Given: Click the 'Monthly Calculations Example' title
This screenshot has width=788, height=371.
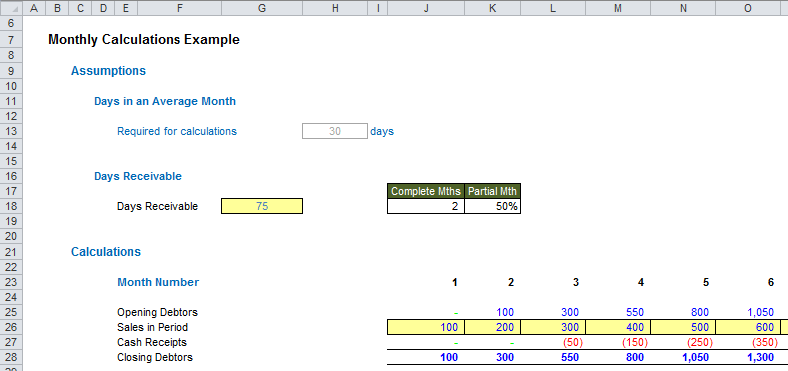Looking at the screenshot, I should click(x=144, y=40).
